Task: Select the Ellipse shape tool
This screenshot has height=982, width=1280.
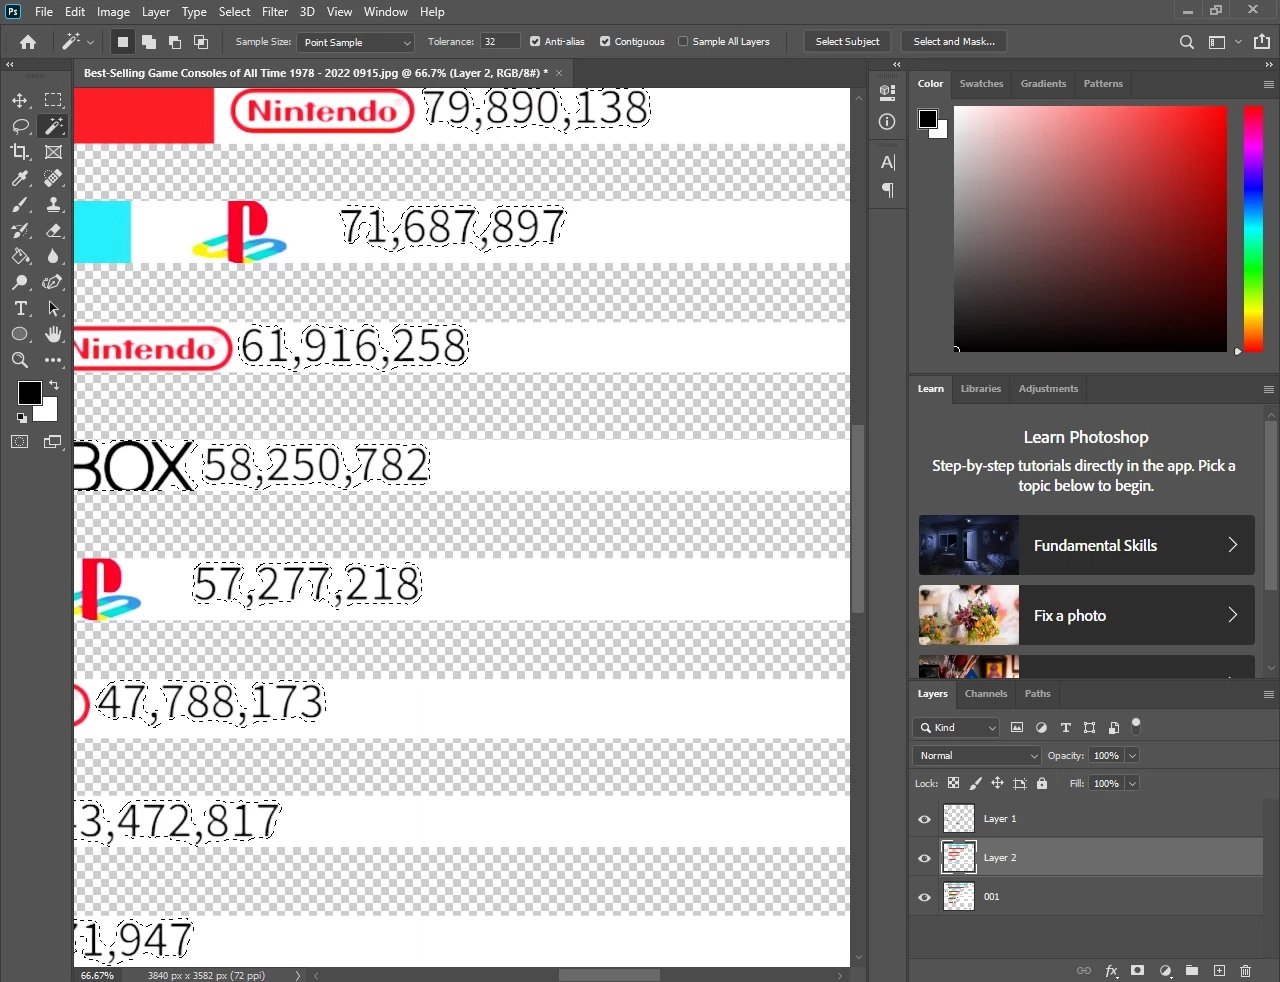Action: click(20, 334)
